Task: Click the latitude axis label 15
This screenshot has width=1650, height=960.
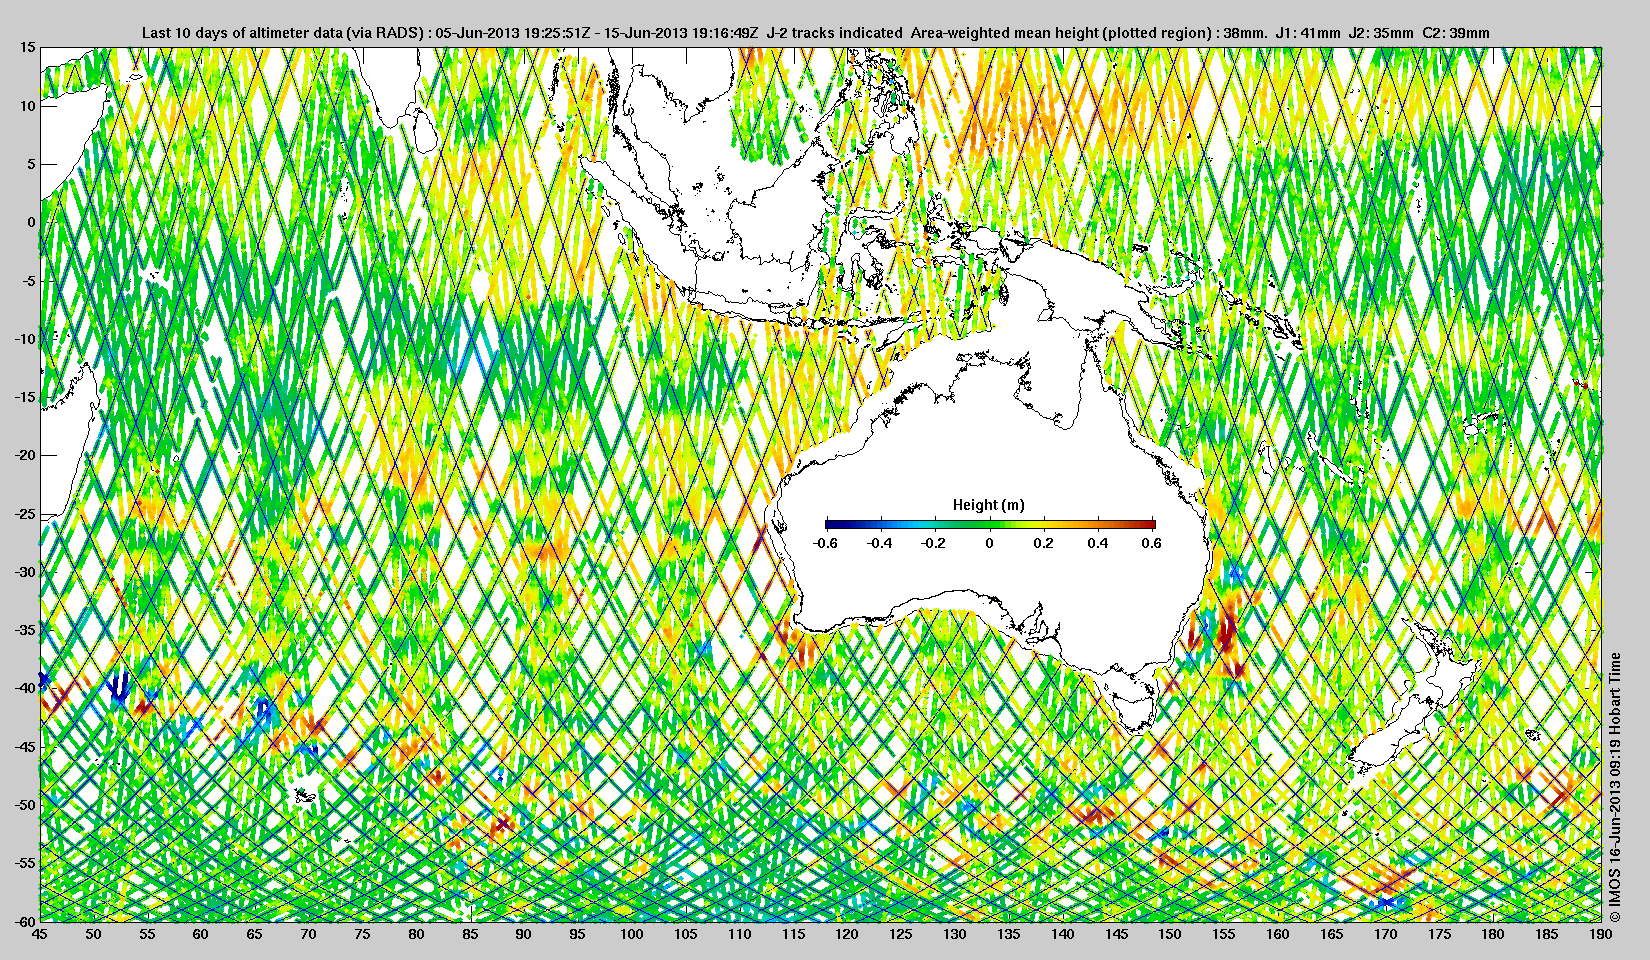Action: pos(28,47)
